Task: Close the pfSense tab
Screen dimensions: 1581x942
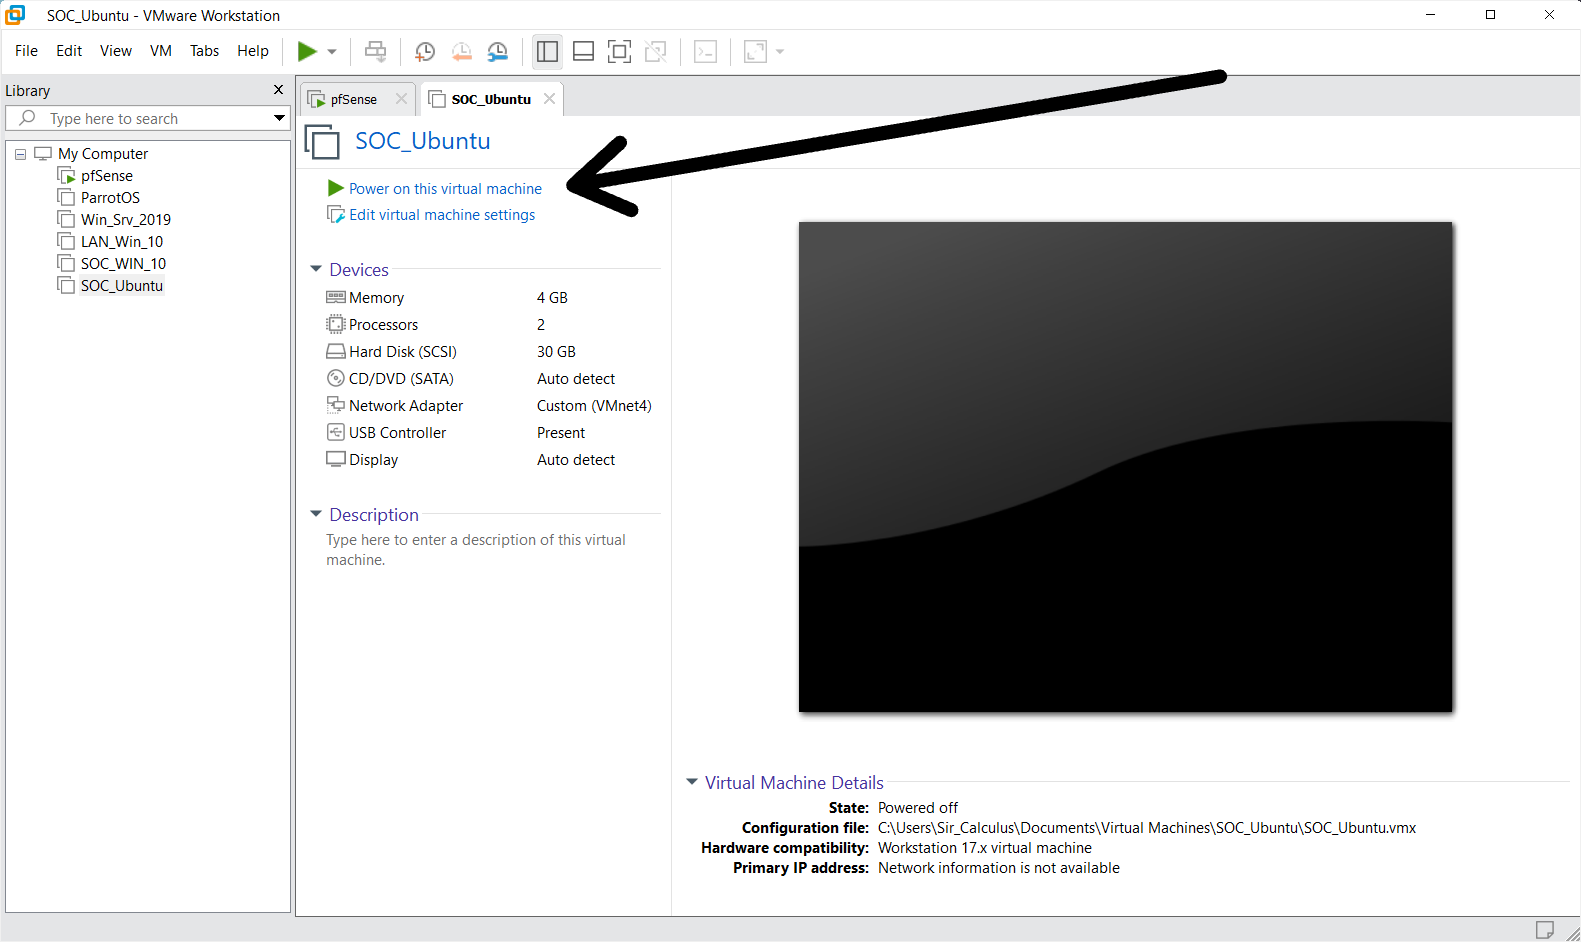Action: tap(401, 99)
